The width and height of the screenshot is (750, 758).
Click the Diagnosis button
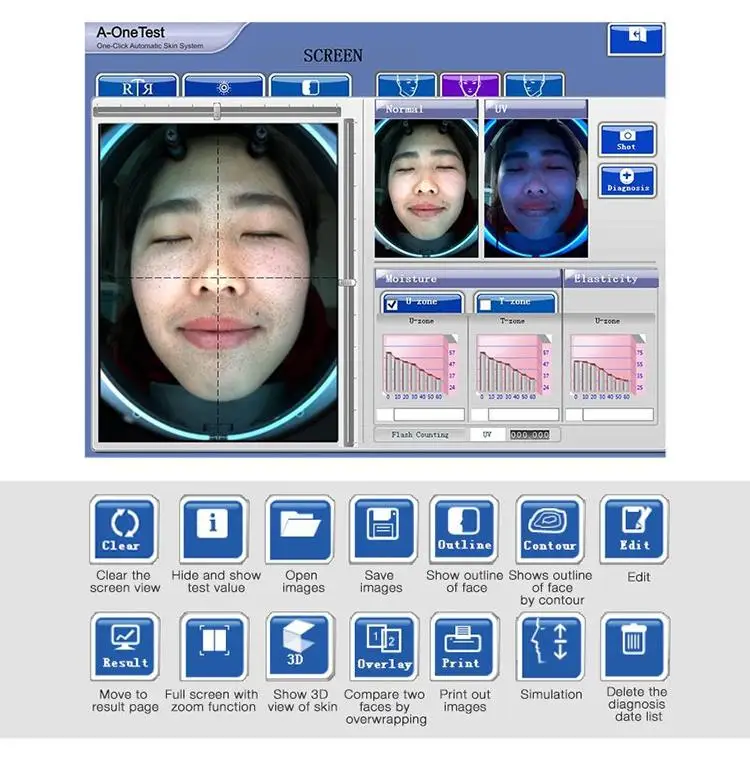[627, 181]
